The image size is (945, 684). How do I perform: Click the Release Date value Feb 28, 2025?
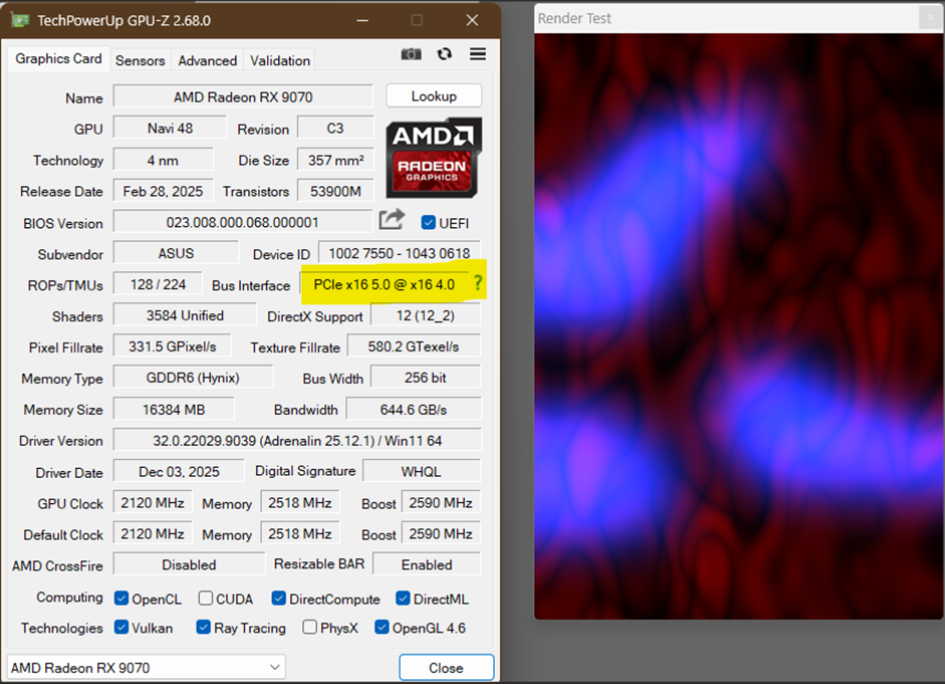[x=163, y=192]
